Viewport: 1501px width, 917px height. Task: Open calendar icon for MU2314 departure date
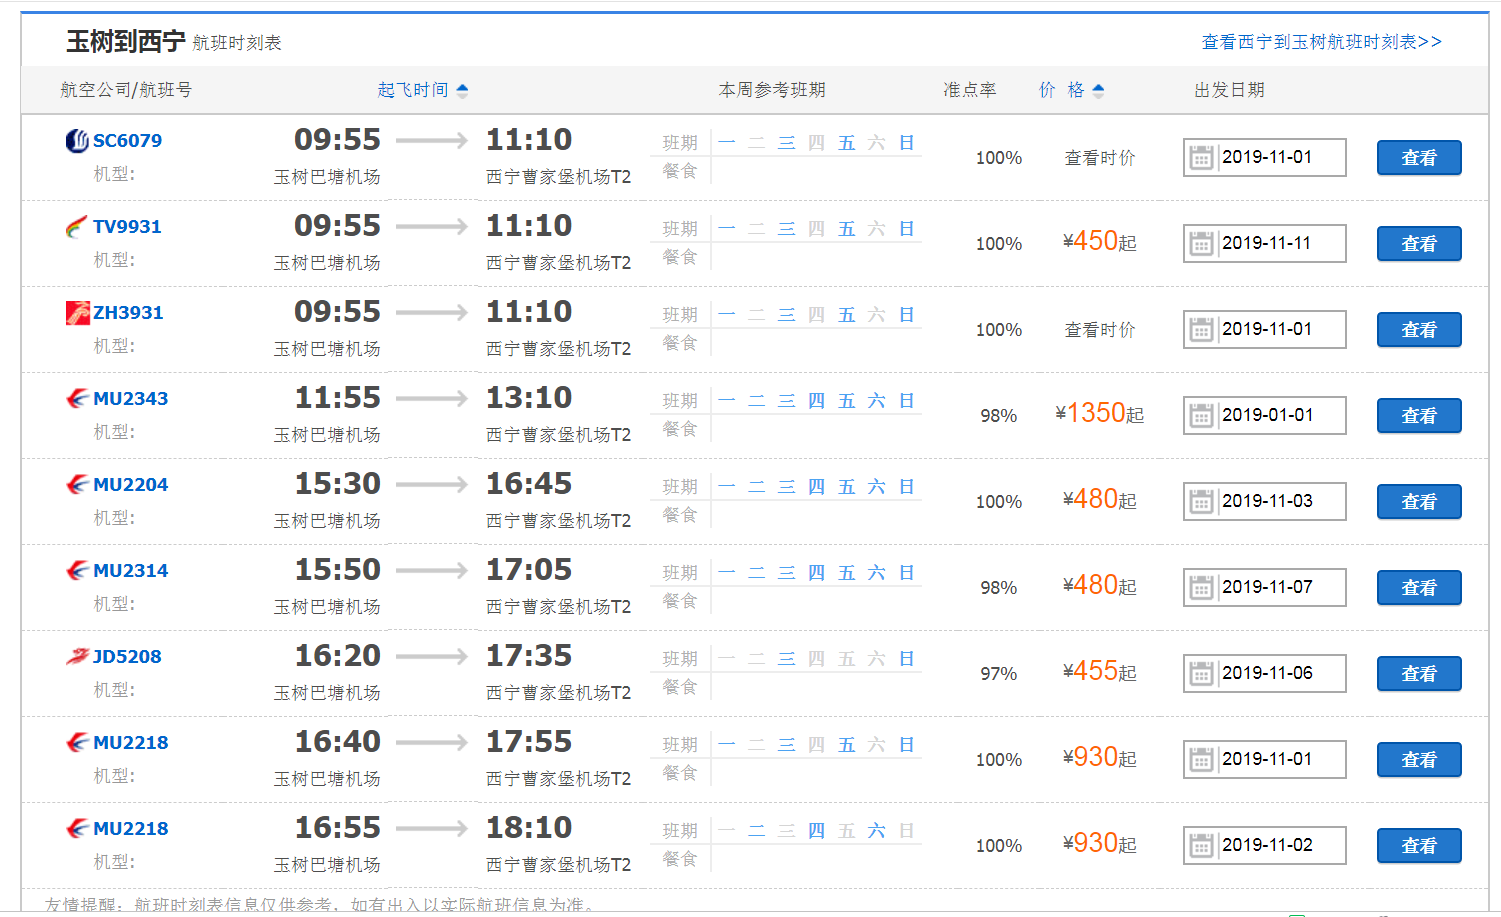pyautogui.click(x=1201, y=588)
